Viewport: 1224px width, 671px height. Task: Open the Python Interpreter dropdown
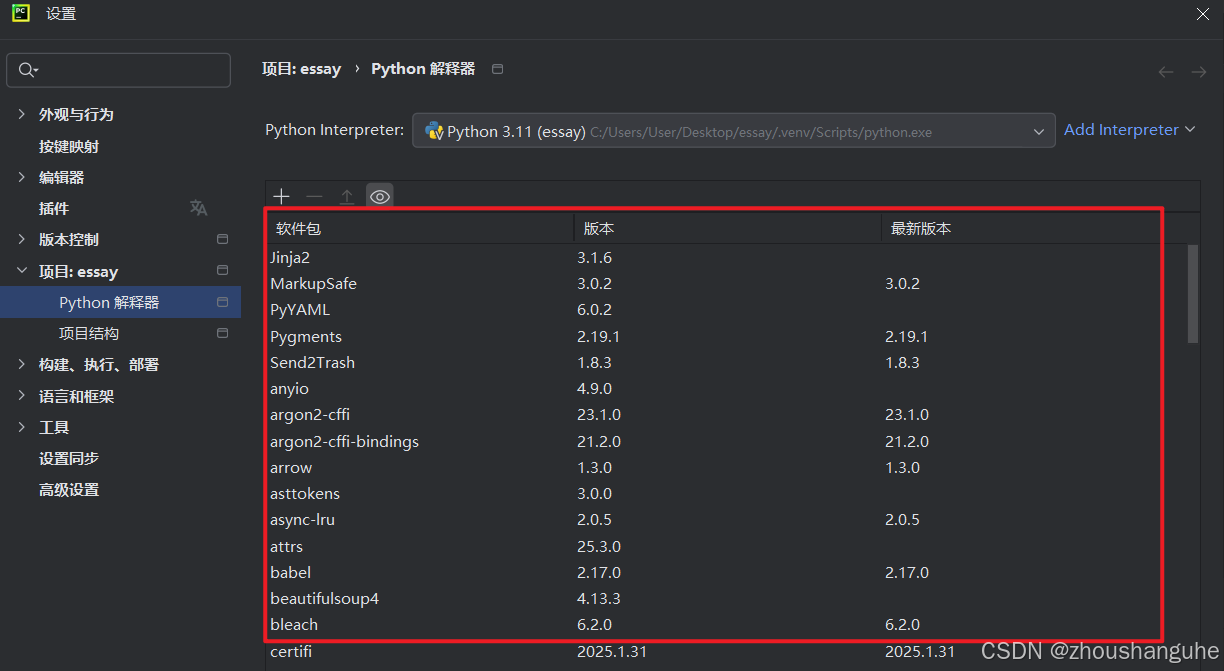(734, 131)
